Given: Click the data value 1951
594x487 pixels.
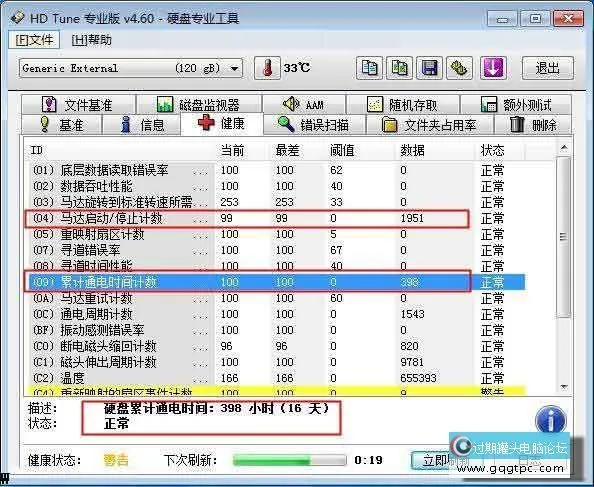Looking at the screenshot, I should tap(412, 219).
